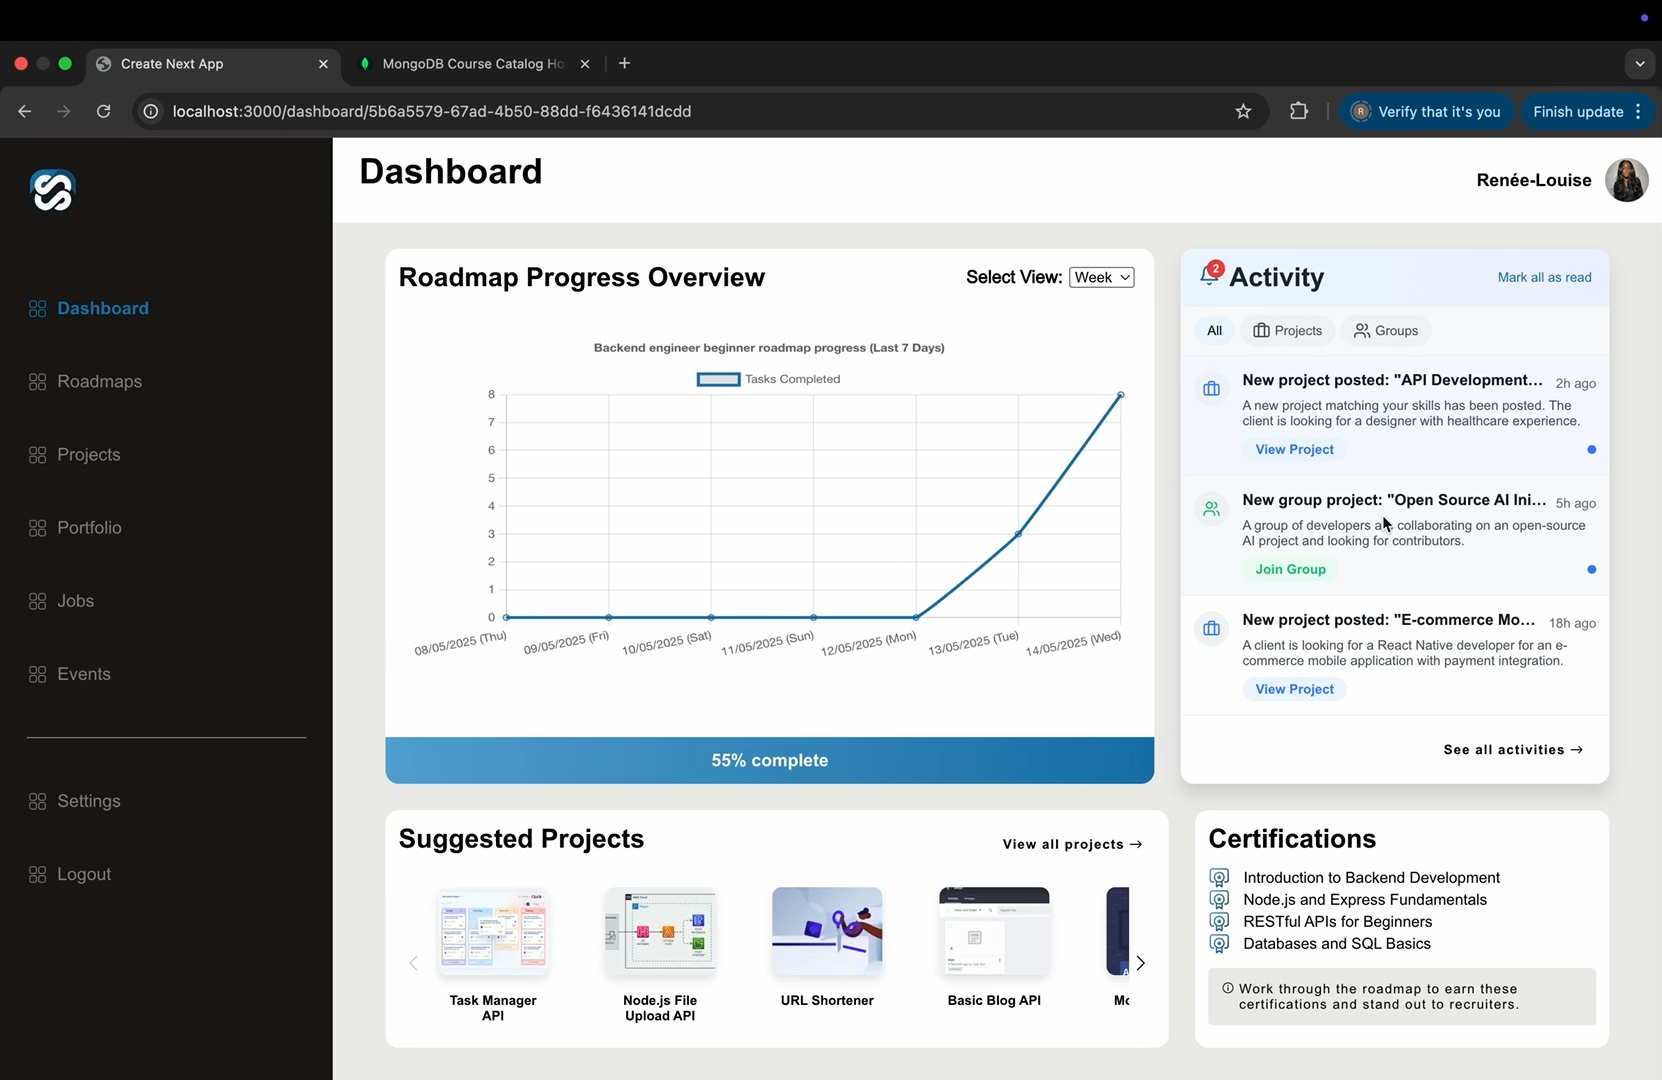Click the Logout sidebar grid icon
The image size is (1662, 1080).
point(38,874)
